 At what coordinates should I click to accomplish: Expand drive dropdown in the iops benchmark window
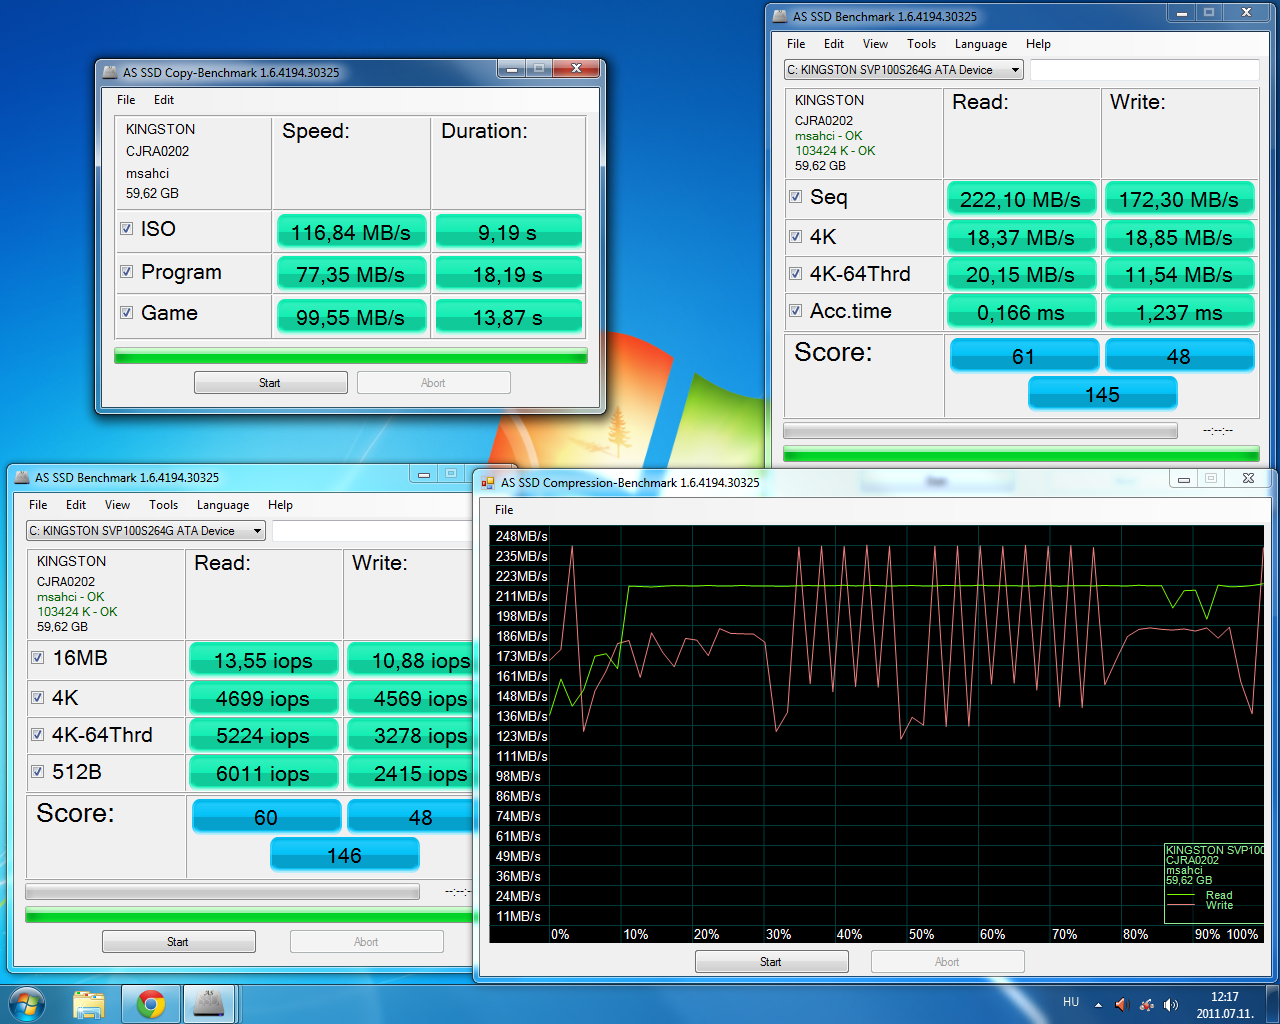(257, 531)
